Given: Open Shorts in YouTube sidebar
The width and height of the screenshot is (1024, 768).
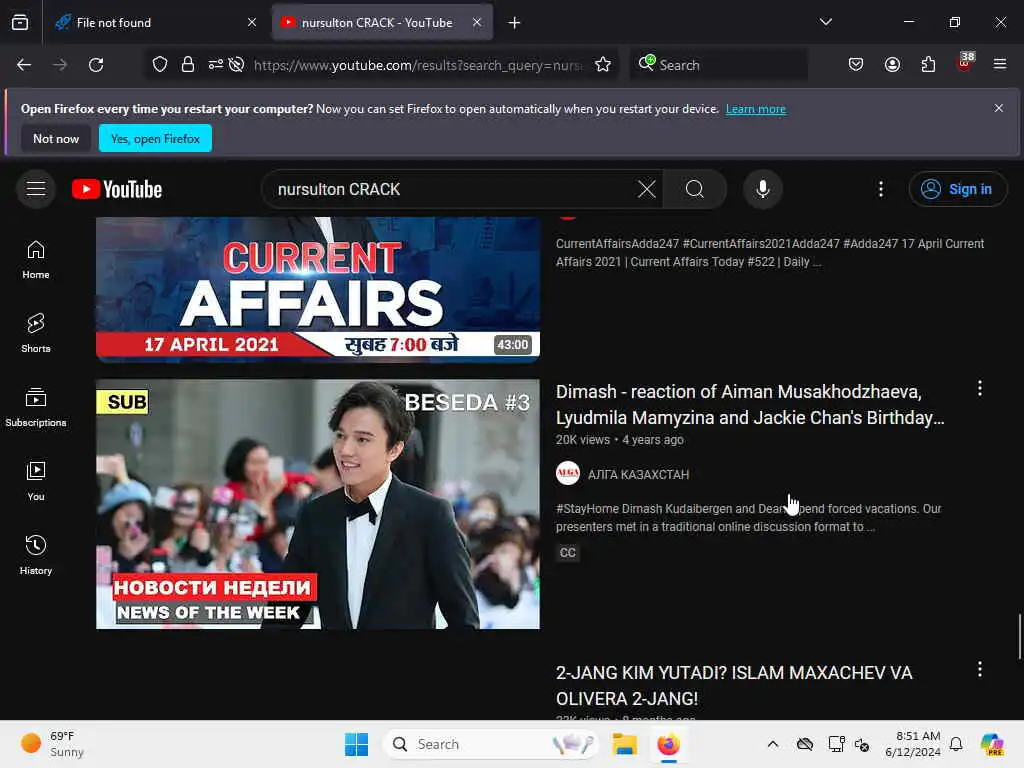Looking at the screenshot, I should [36, 334].
